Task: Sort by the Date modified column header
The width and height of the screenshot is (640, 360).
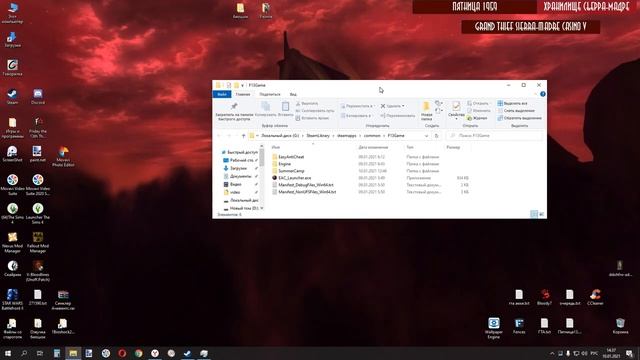Action: (x=373, y=147)
